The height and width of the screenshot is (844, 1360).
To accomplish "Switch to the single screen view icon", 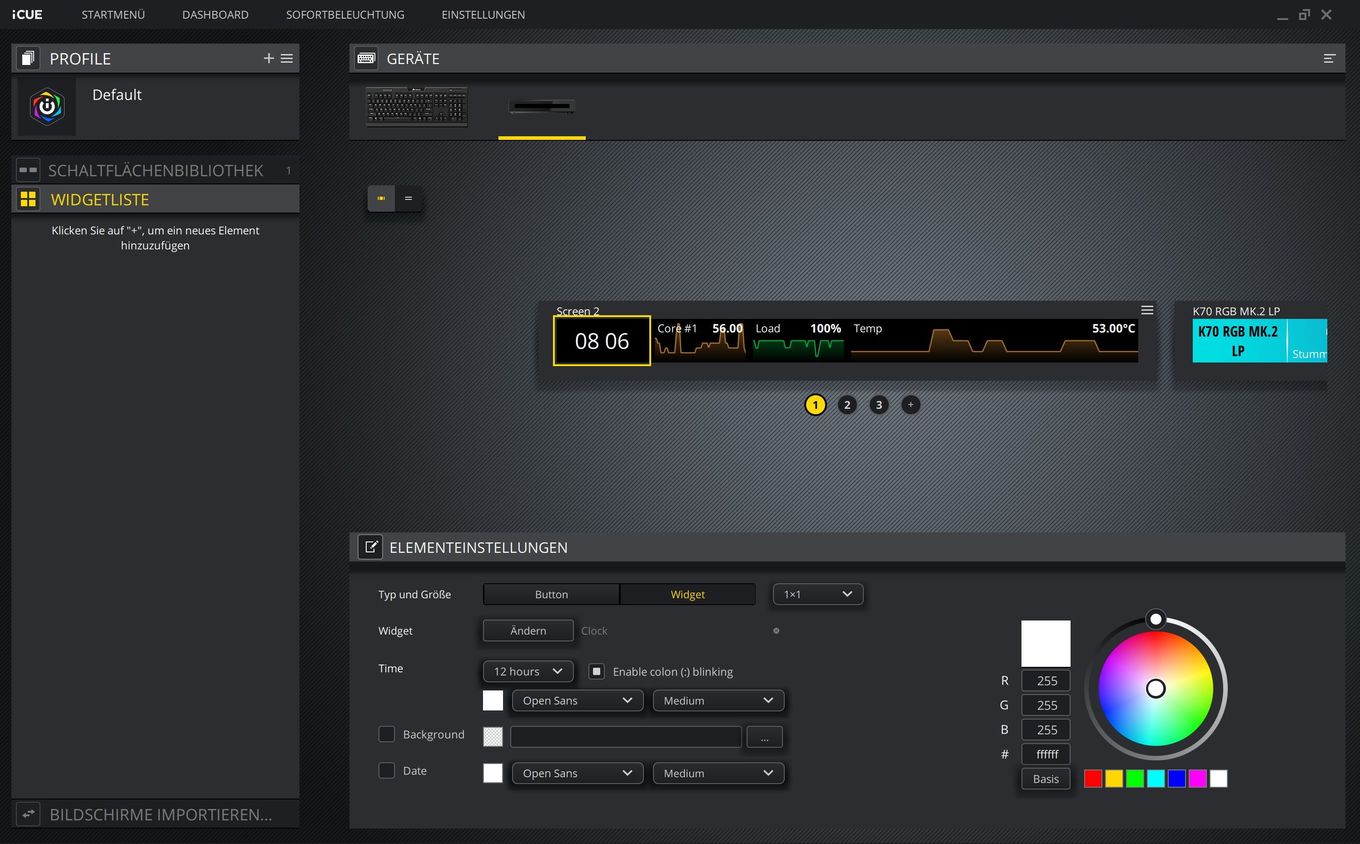I will pos(381,198).
